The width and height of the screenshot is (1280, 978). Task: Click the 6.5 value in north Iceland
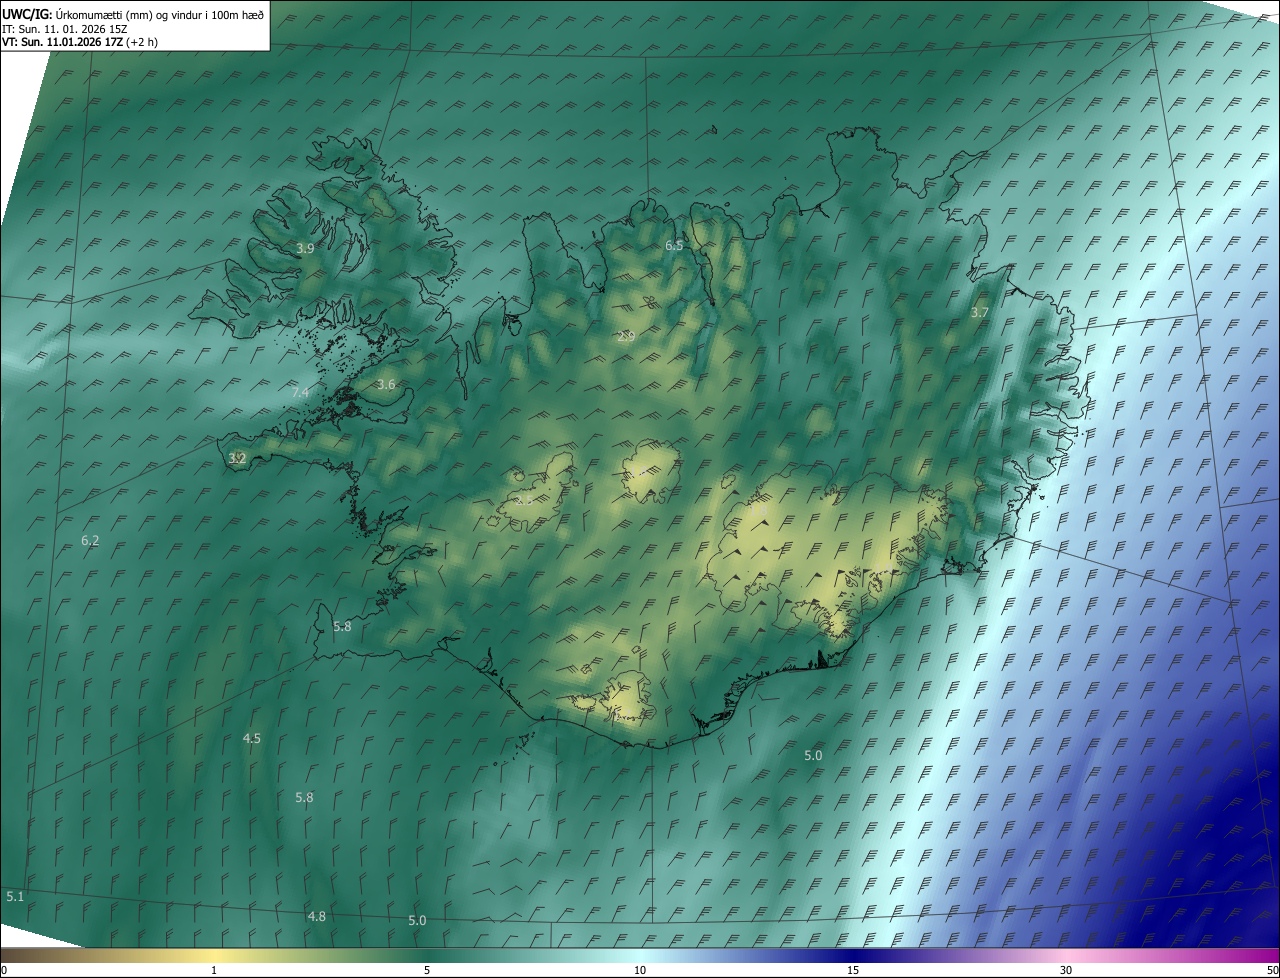675,245
